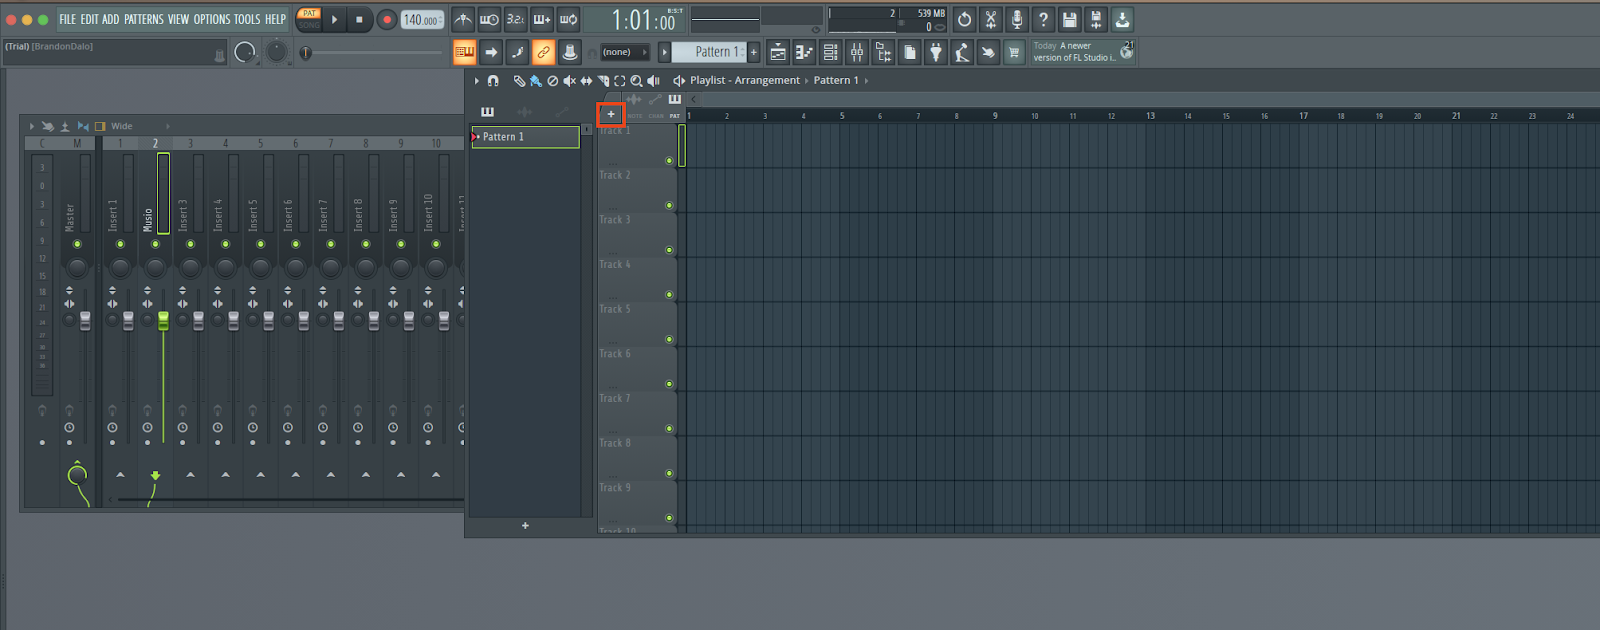Screen dimensions: 1600x630
Task: Open the OPTIONS menu
Action: [212, 19]
